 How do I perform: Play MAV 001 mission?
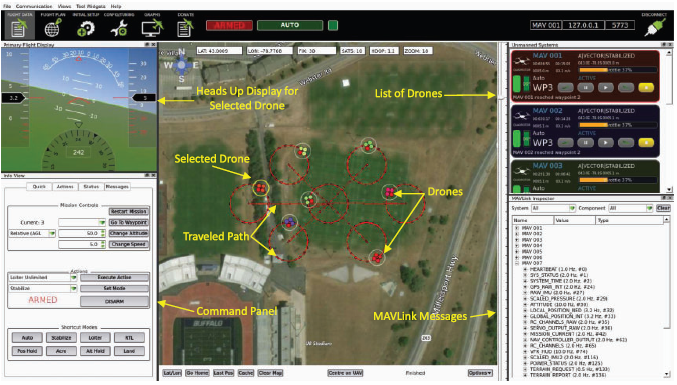click(606, 88)
